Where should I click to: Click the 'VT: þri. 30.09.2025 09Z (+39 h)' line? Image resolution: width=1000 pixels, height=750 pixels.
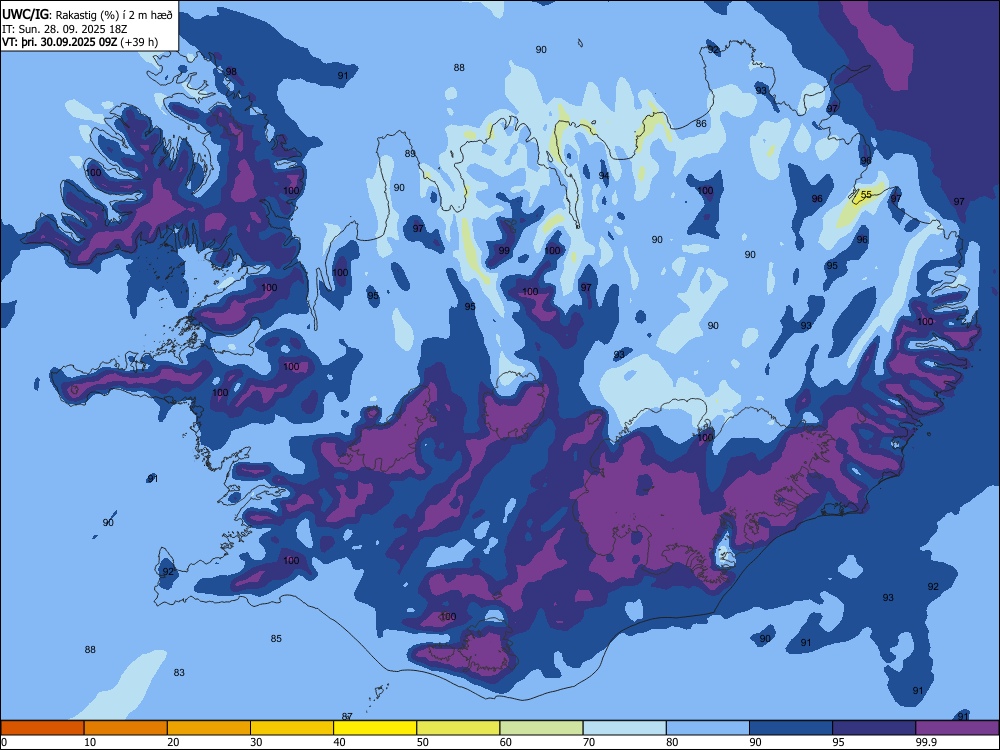80,42
